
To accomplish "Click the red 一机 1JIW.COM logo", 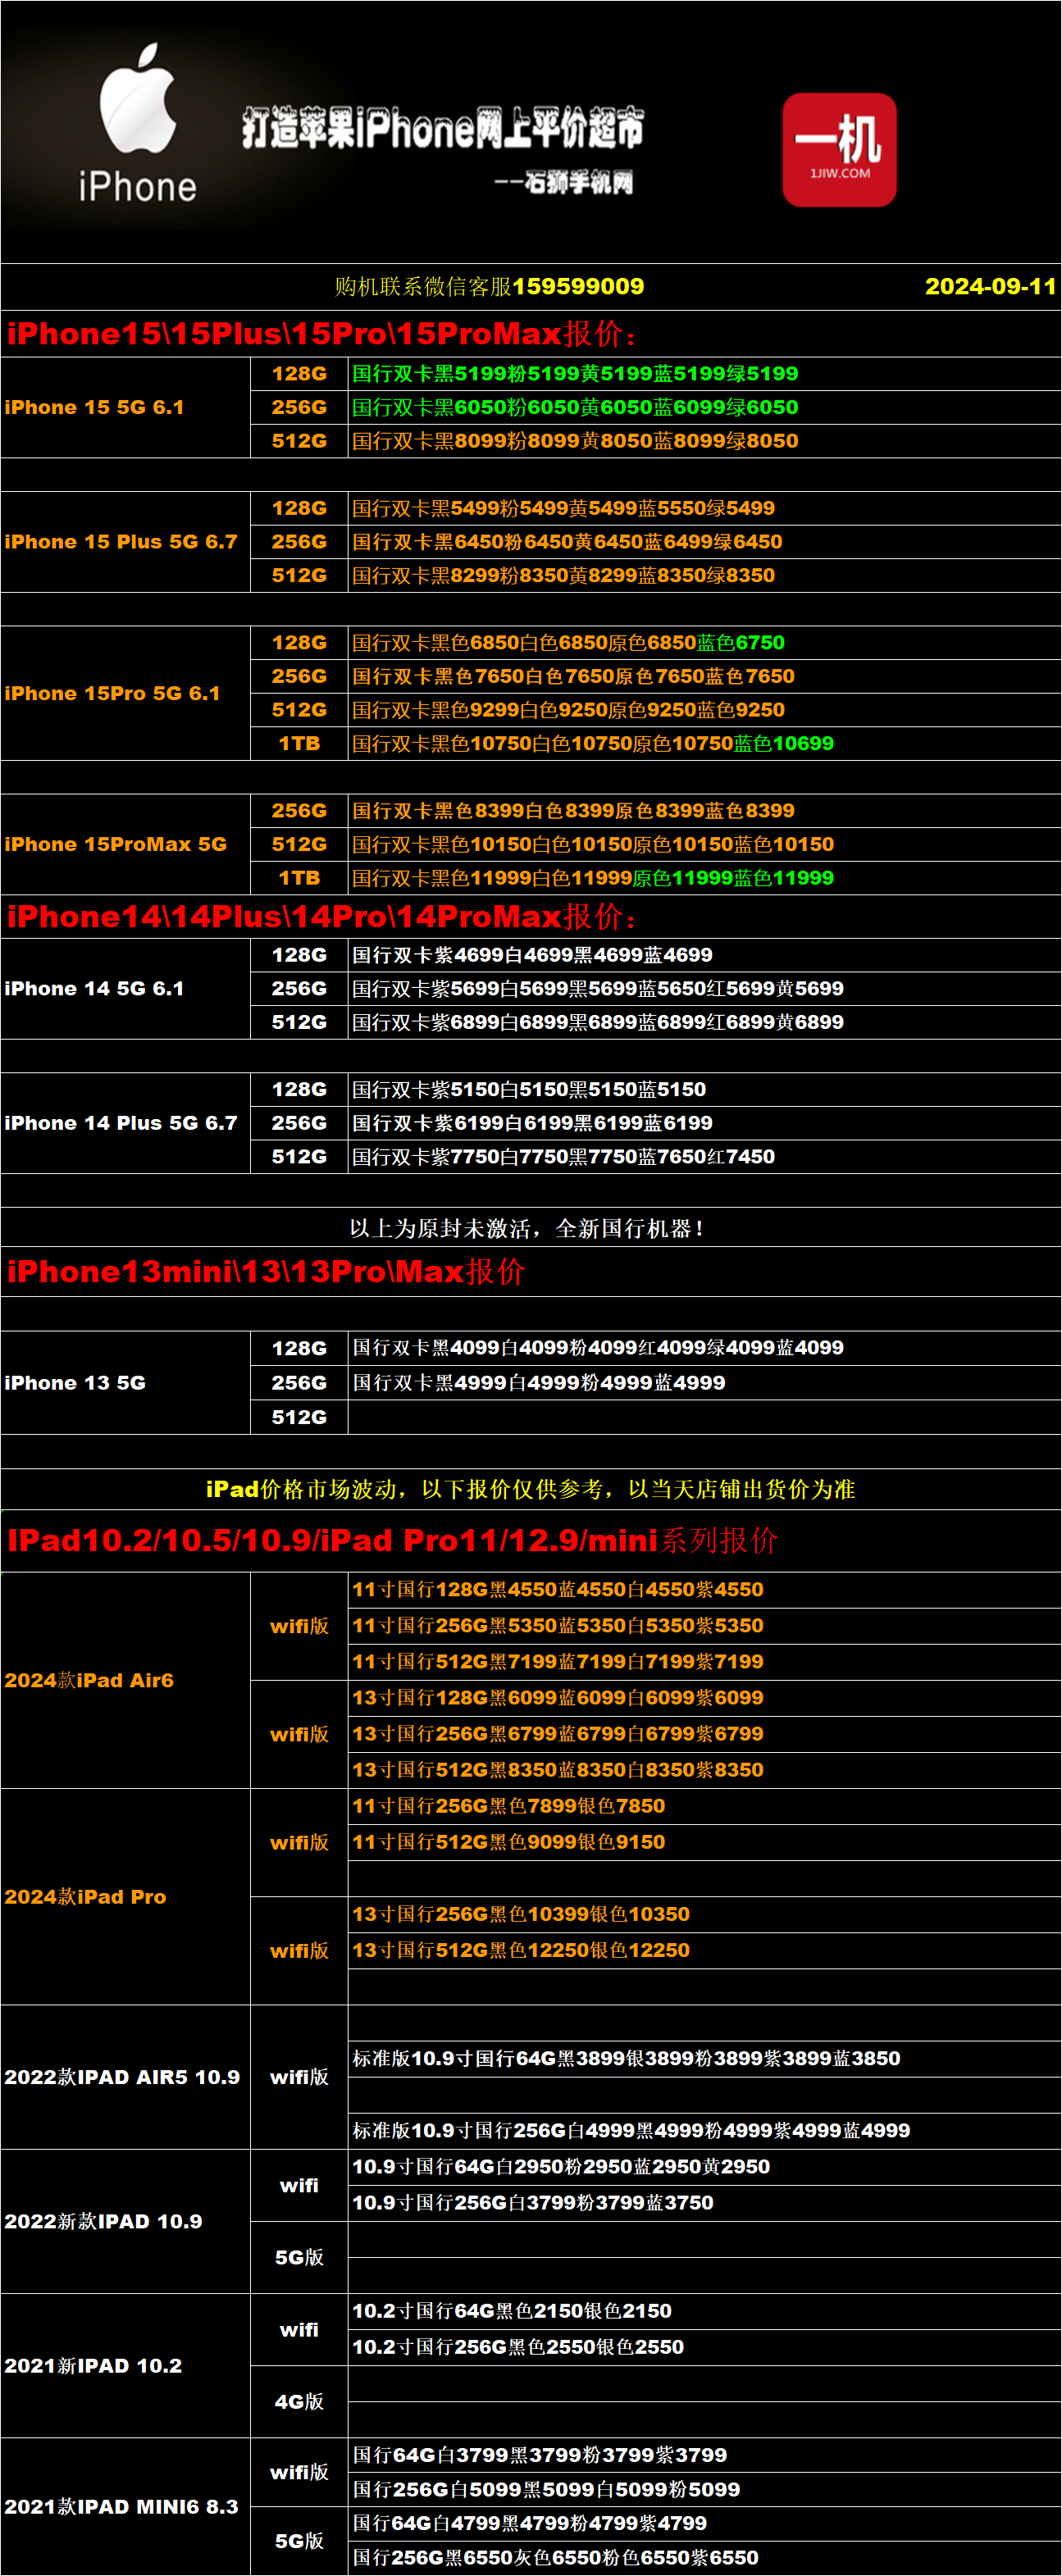I will [x=839, y=150].
